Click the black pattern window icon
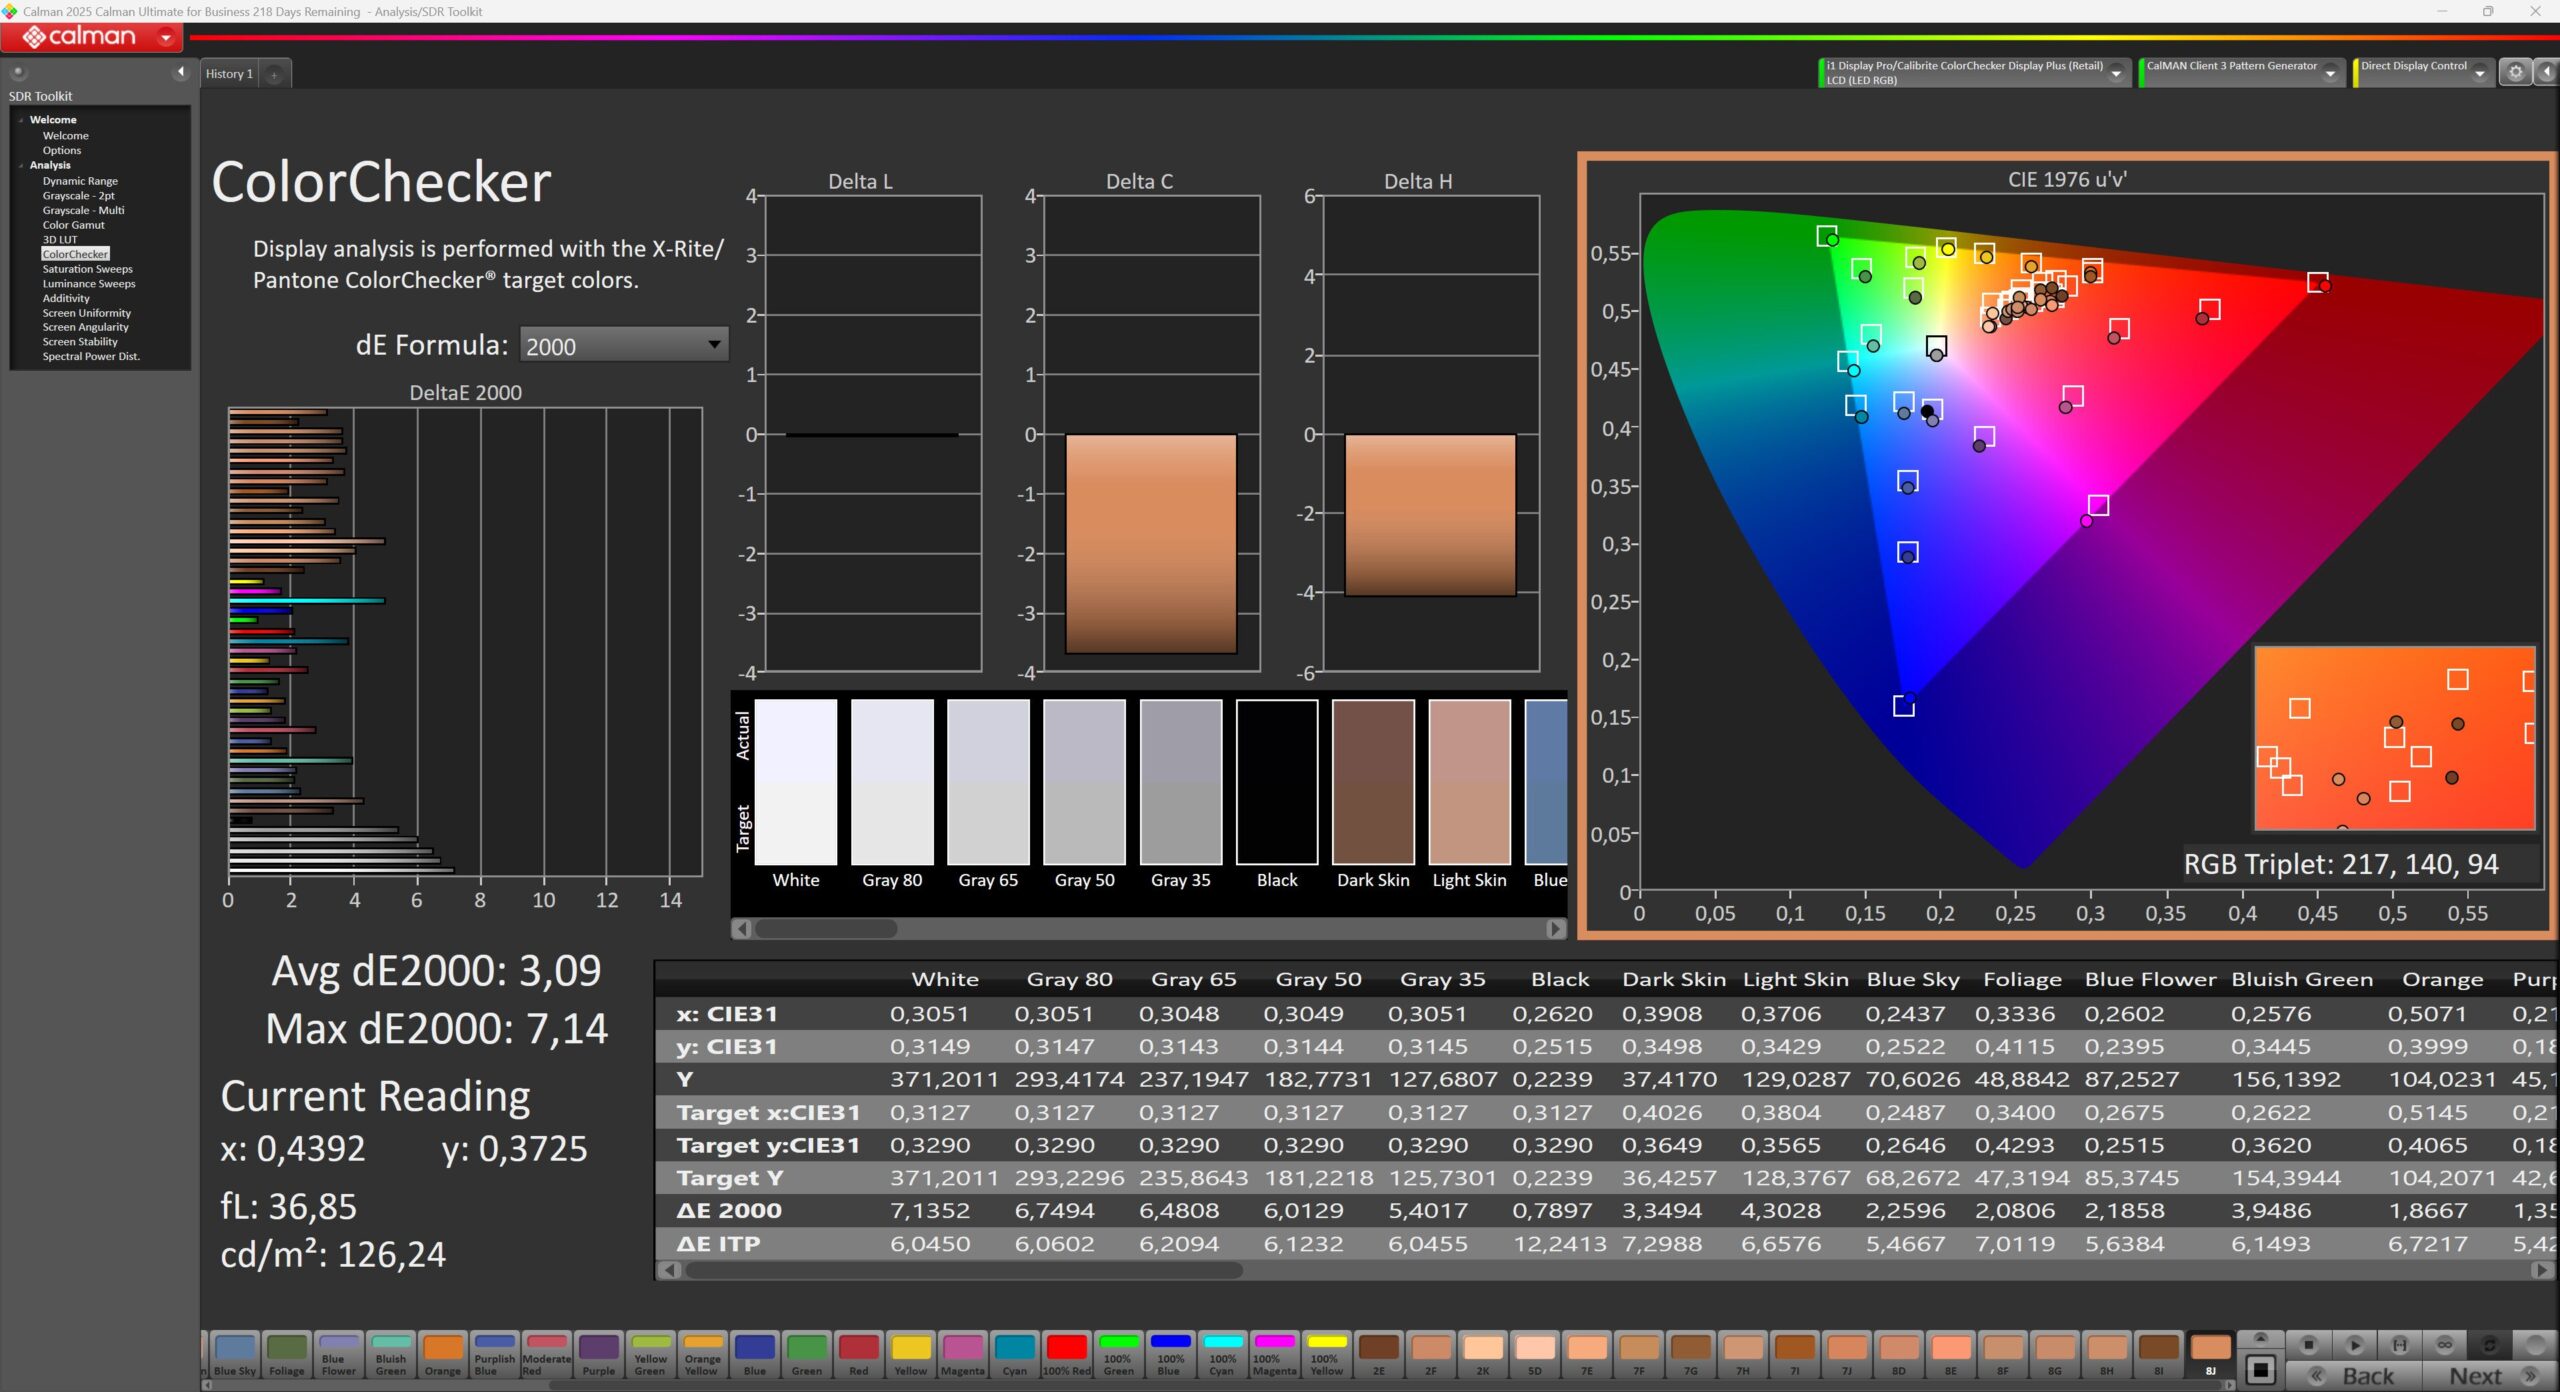 click(x=2260, y=1370)
